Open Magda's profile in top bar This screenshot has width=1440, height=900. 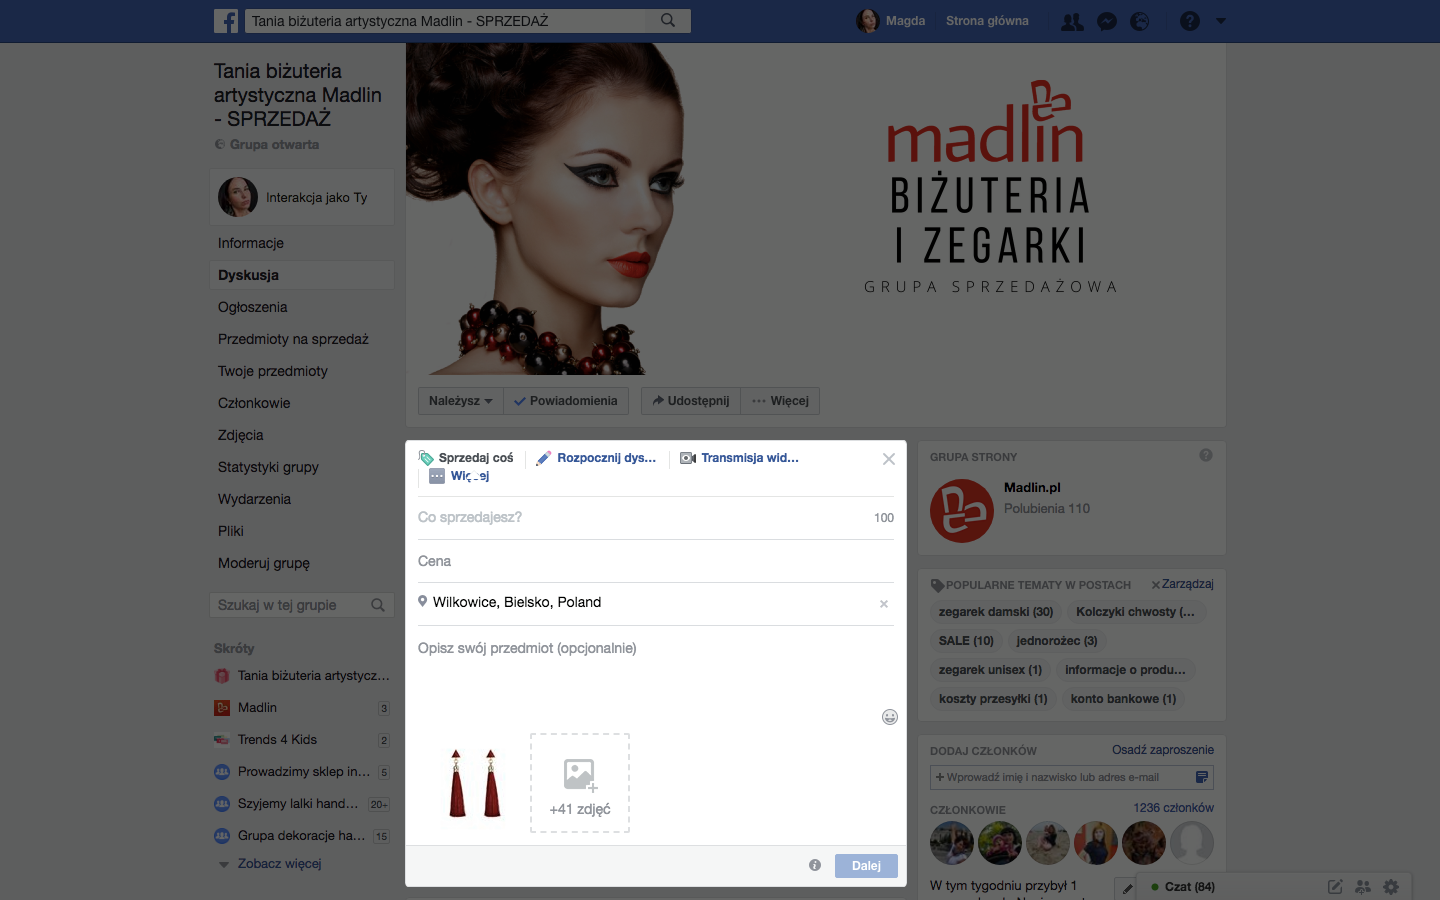pyautogui.click(x=891, y=21)
